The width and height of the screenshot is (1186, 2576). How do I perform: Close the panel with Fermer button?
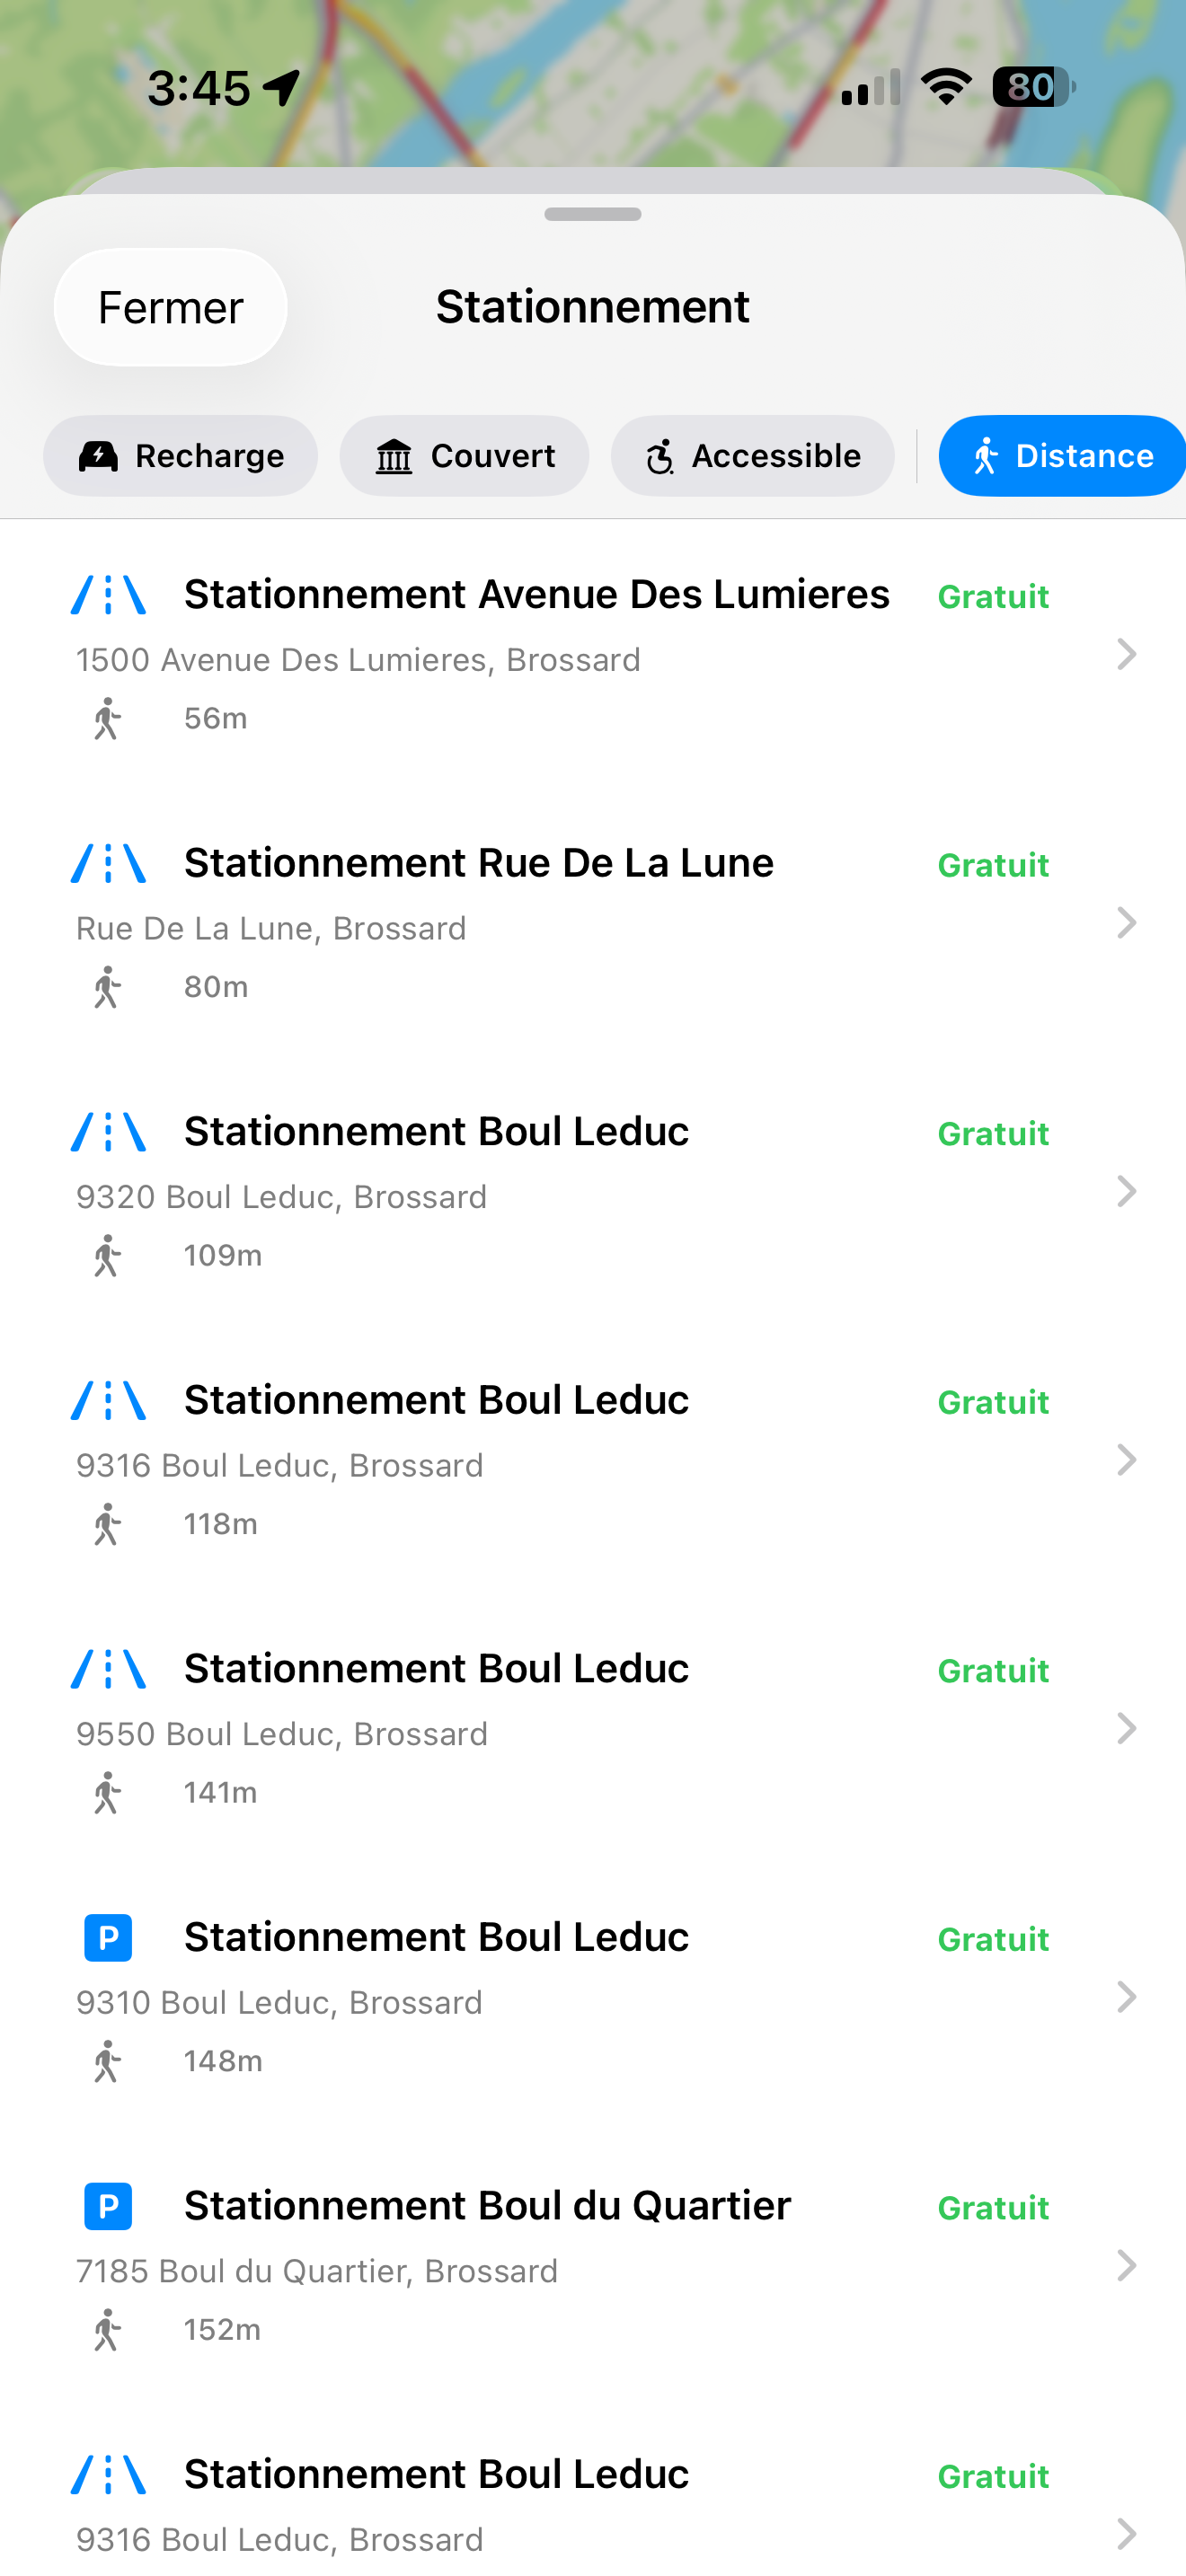pyautogui.click(x=171, y=307)
